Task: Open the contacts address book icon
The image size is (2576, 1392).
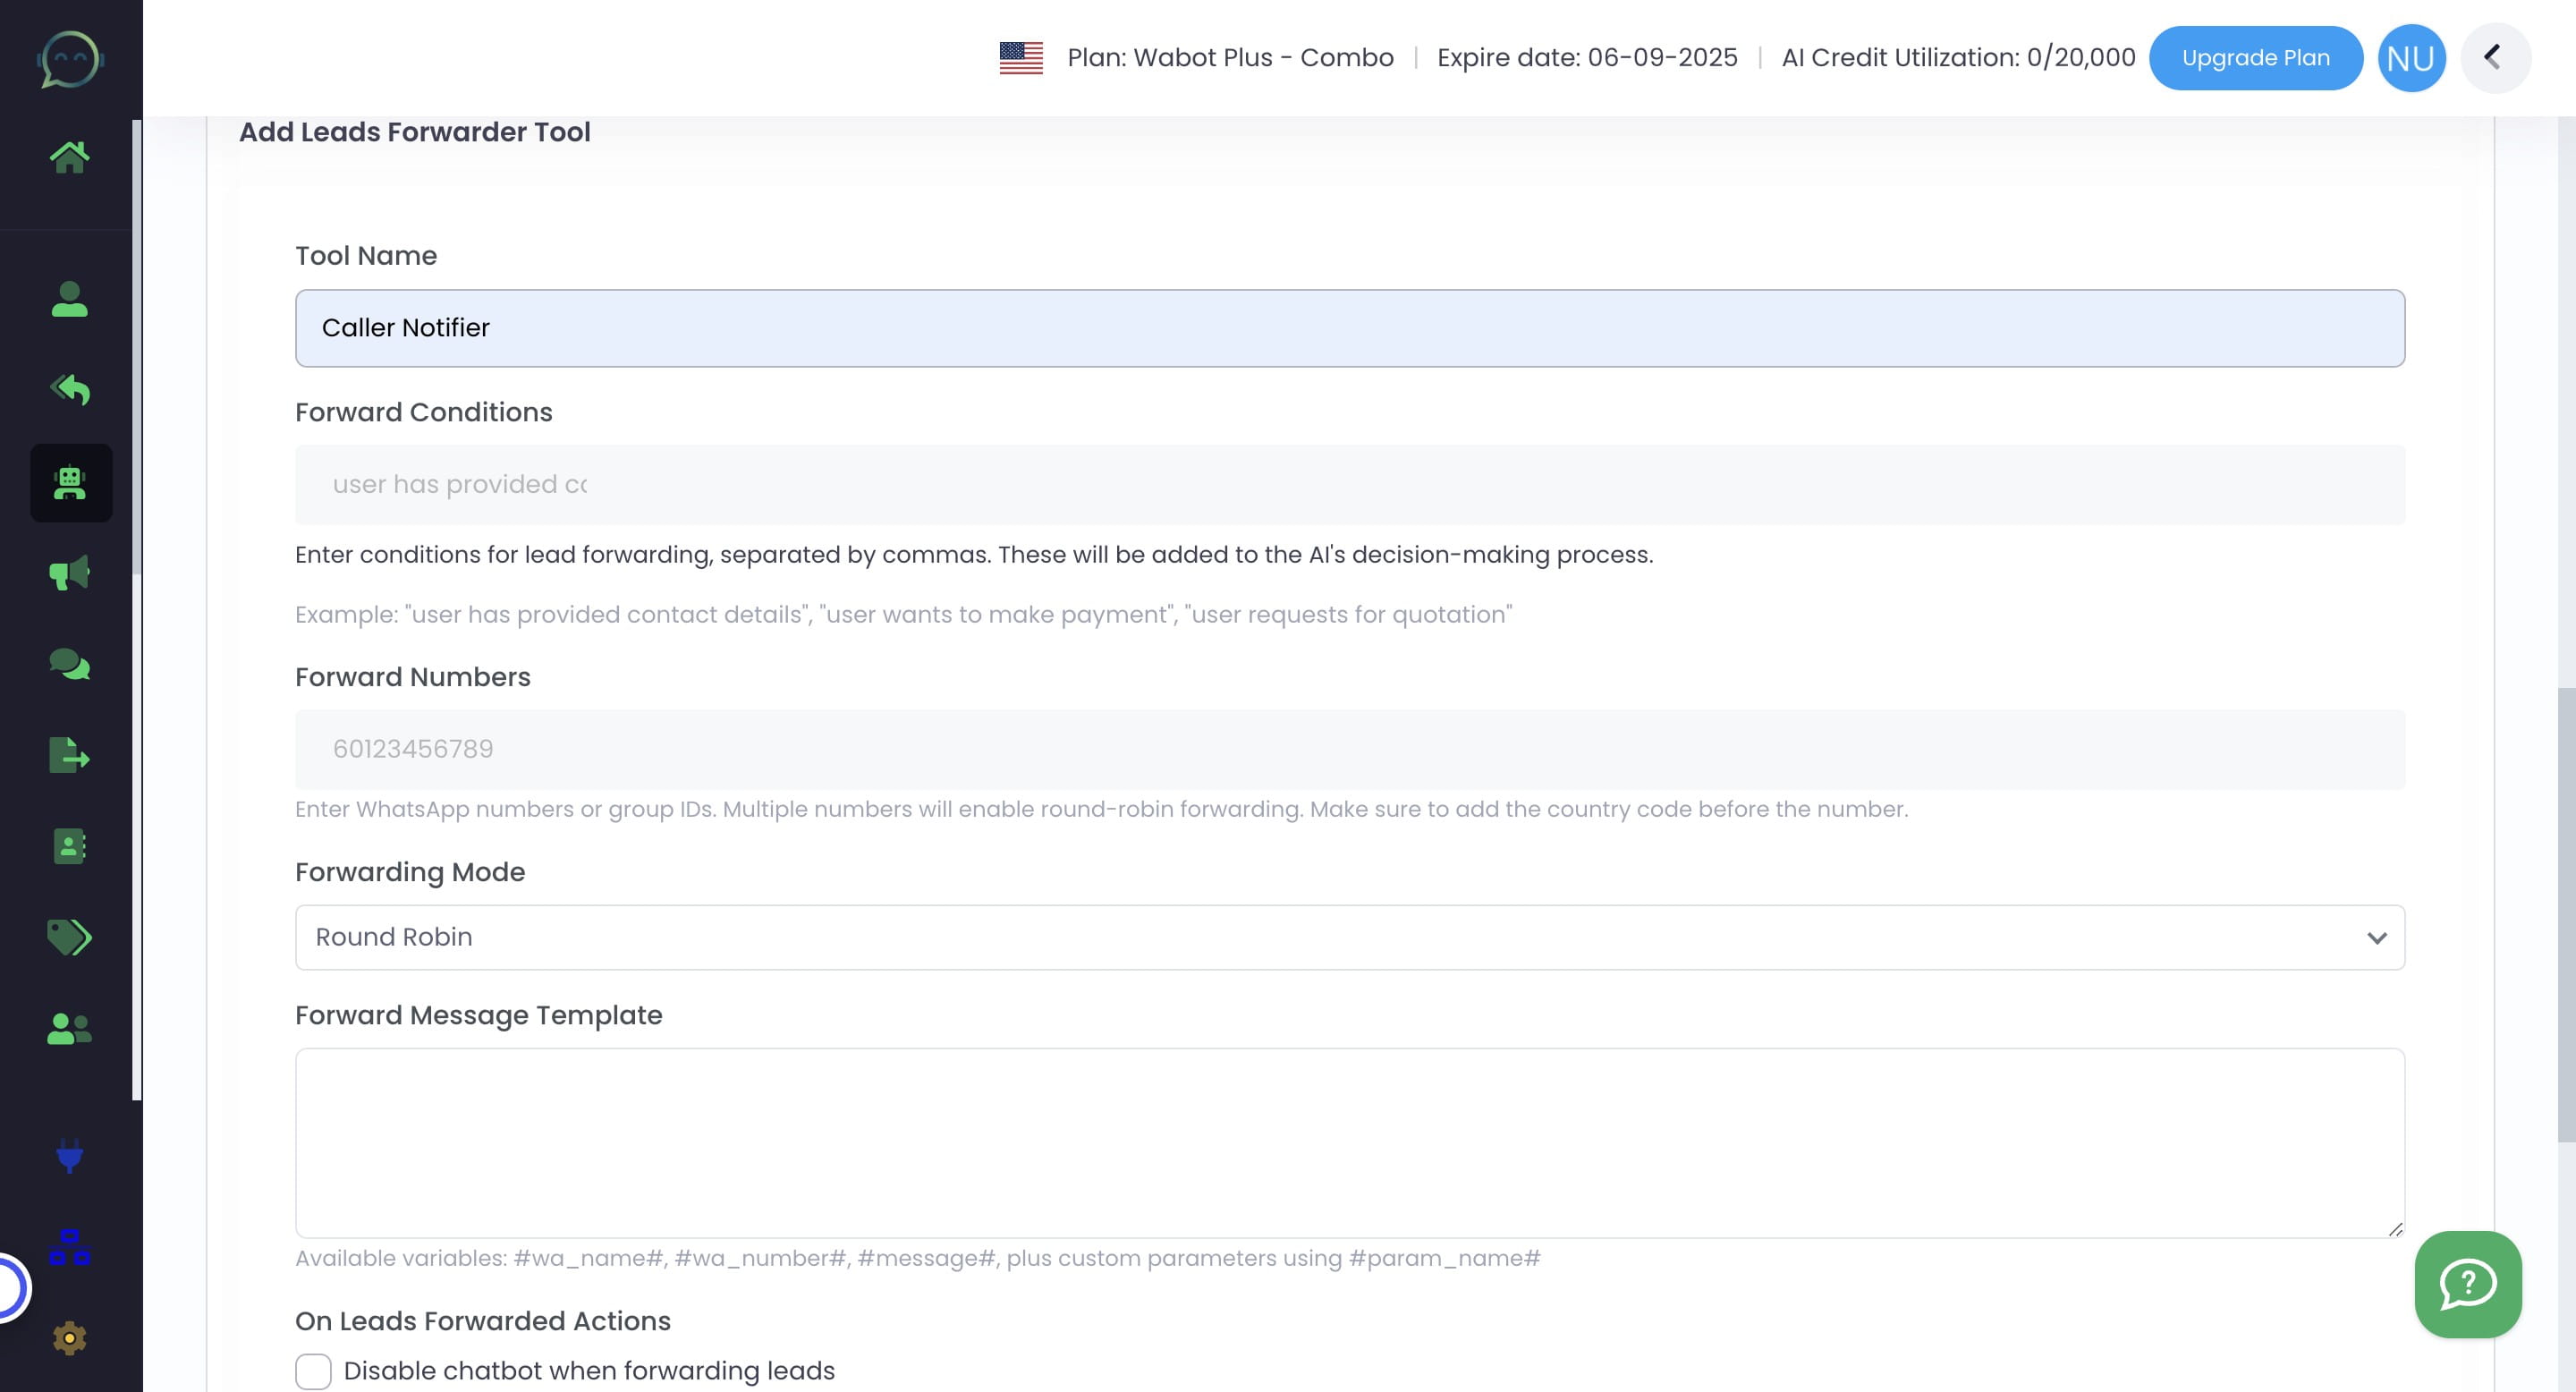Action: tap(70, 847)
